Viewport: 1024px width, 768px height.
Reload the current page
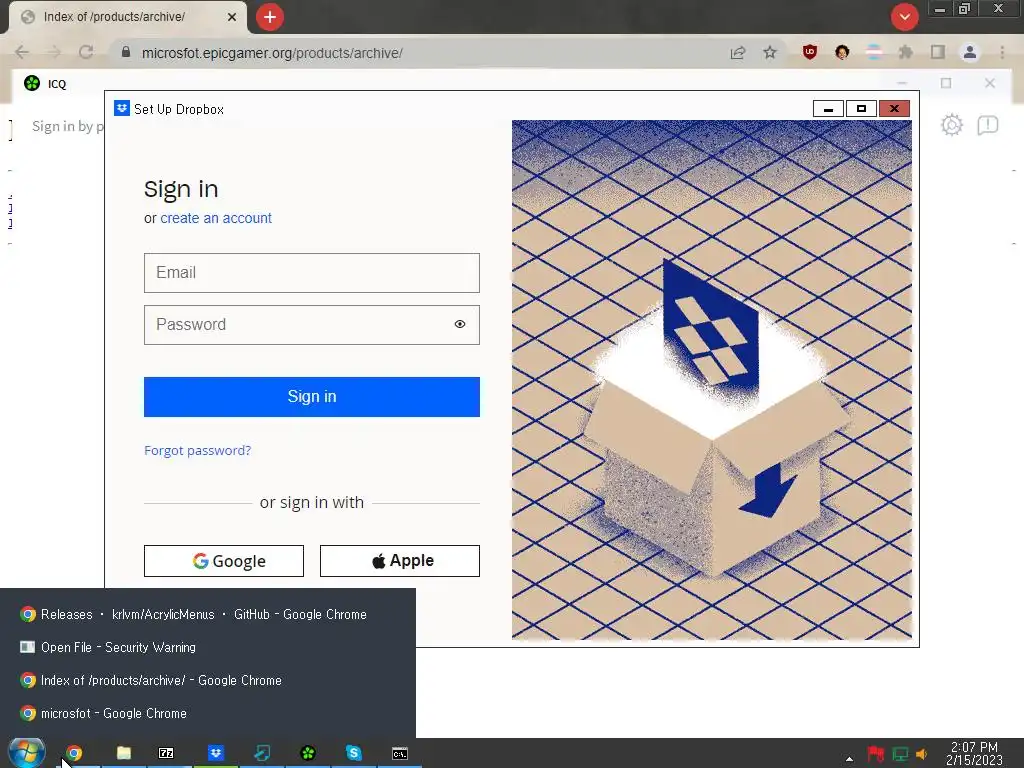[x=86, y=53]
